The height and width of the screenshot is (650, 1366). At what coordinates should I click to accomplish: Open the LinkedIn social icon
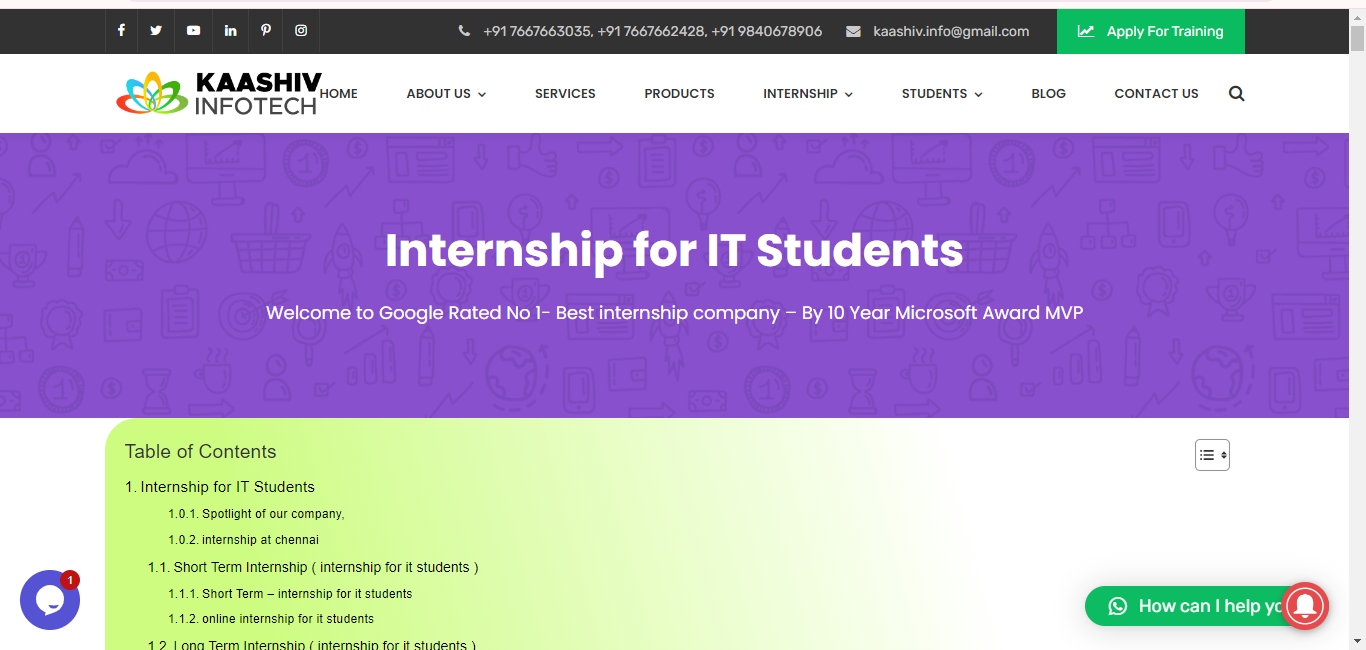[x=230, y=31]
